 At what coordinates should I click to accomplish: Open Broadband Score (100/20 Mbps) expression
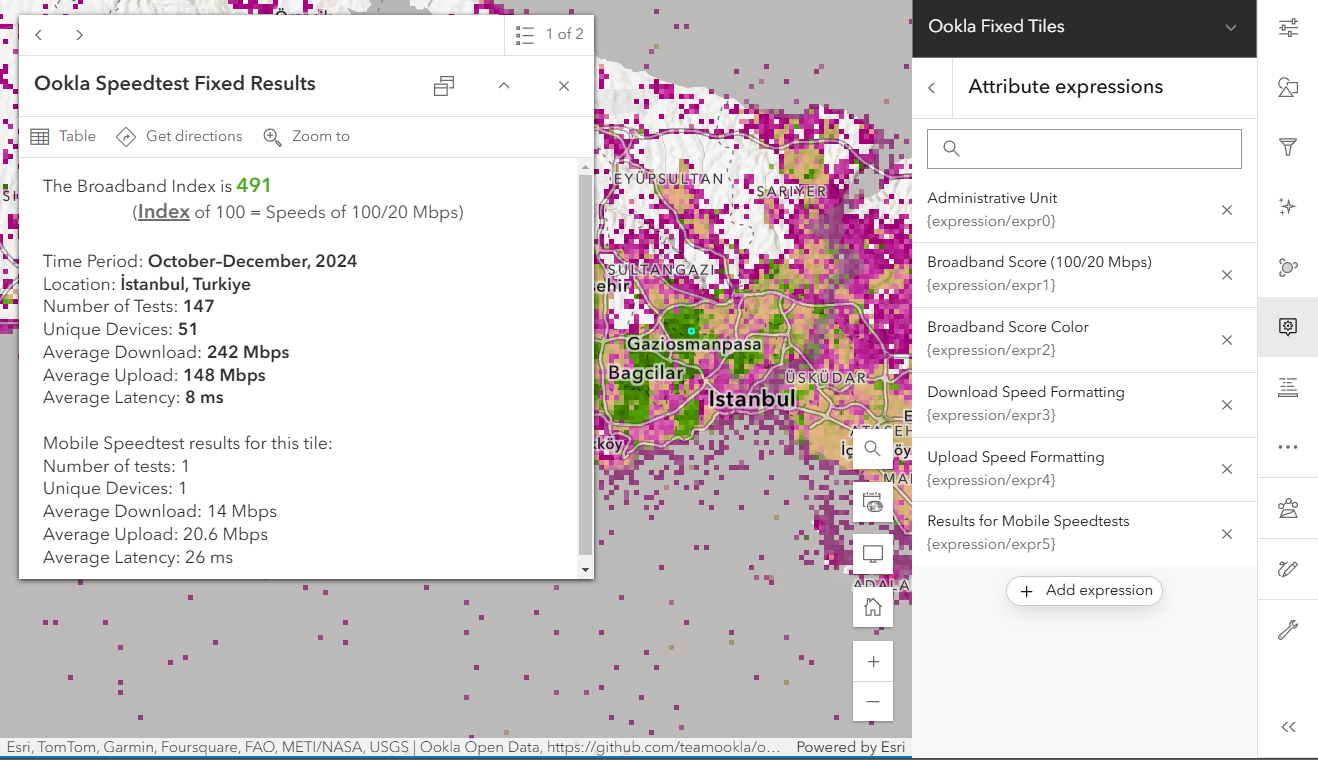[x=1062, y=274]
